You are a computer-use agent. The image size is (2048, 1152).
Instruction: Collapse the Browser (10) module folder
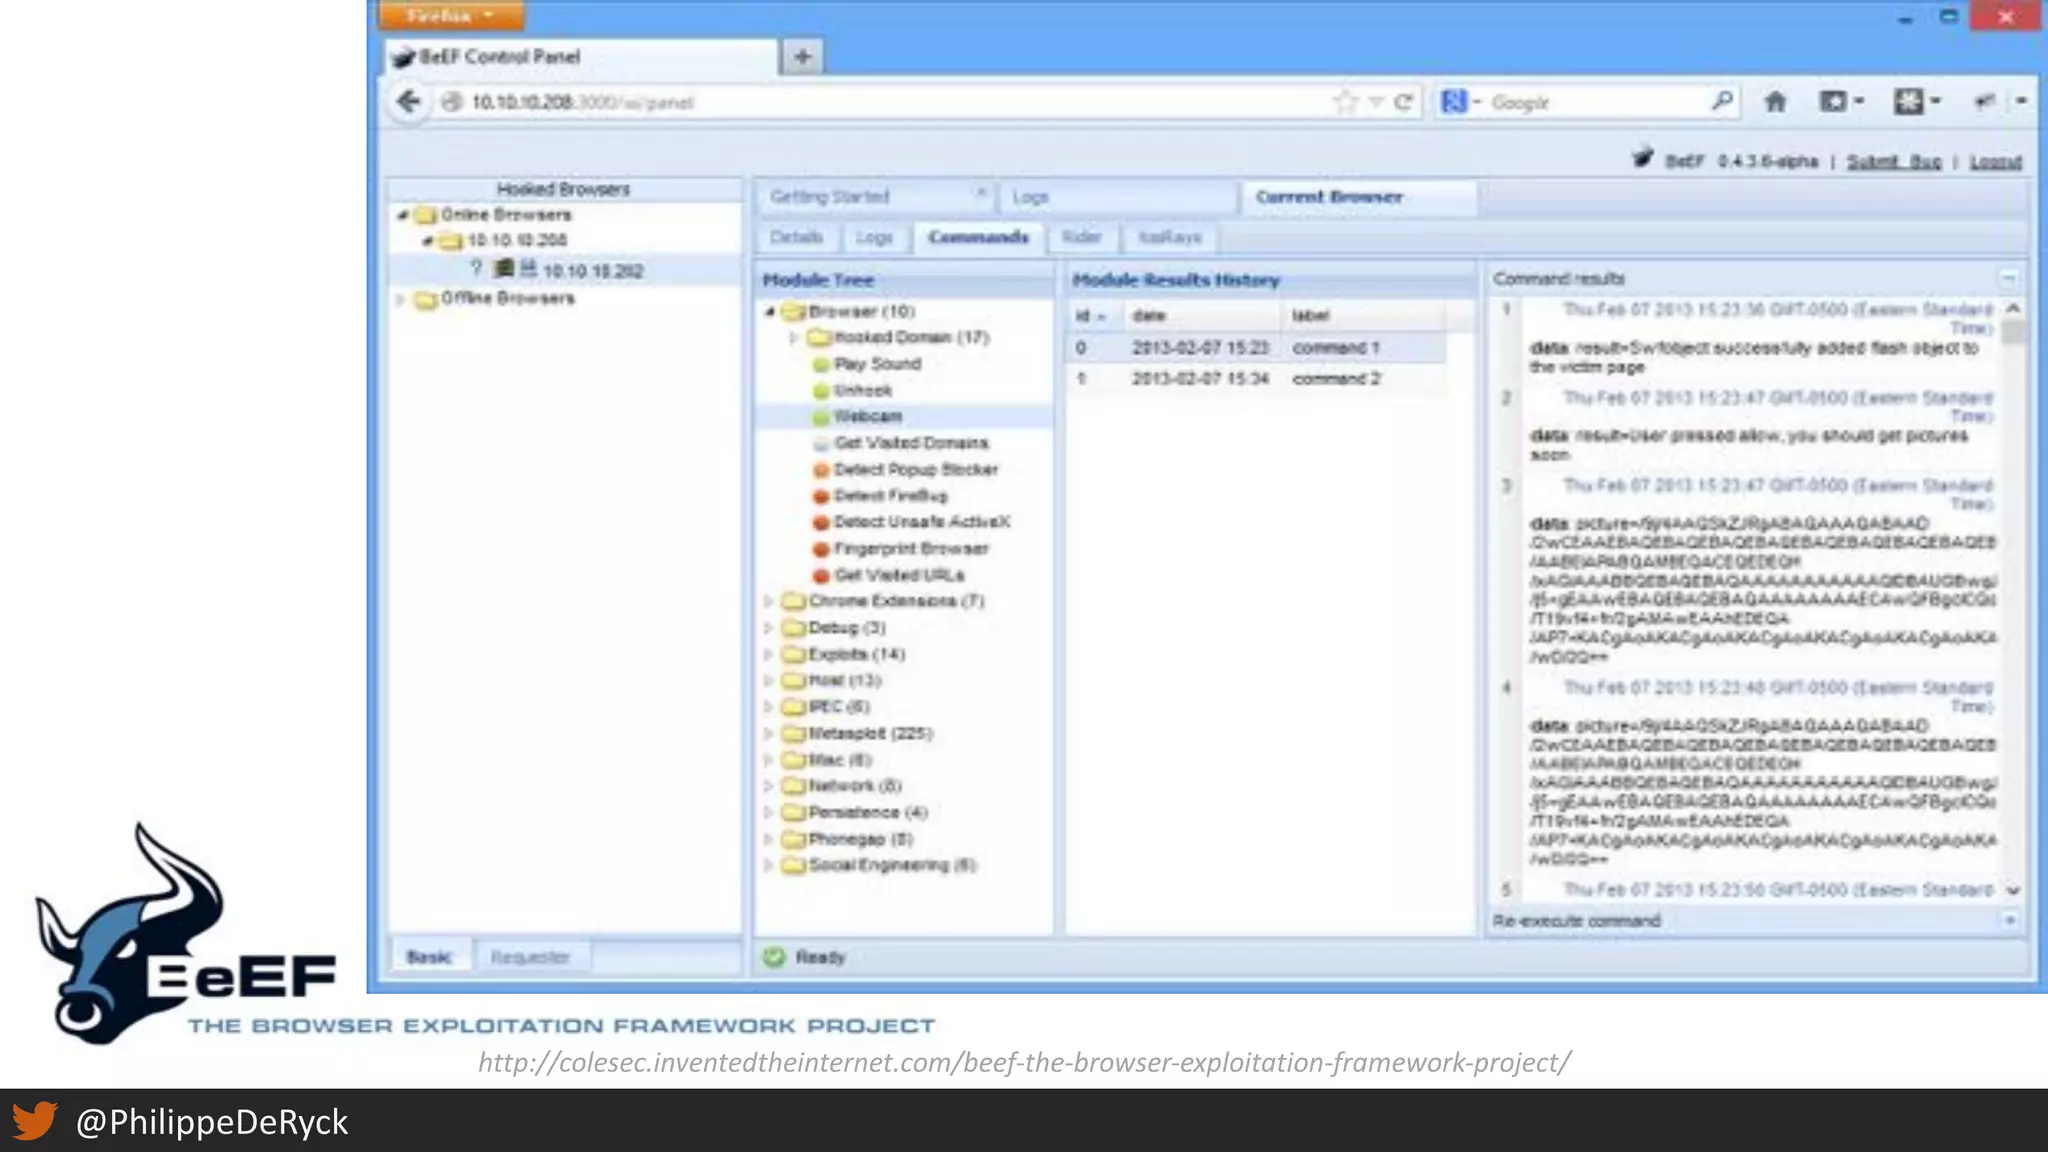(x=769, y=312)
